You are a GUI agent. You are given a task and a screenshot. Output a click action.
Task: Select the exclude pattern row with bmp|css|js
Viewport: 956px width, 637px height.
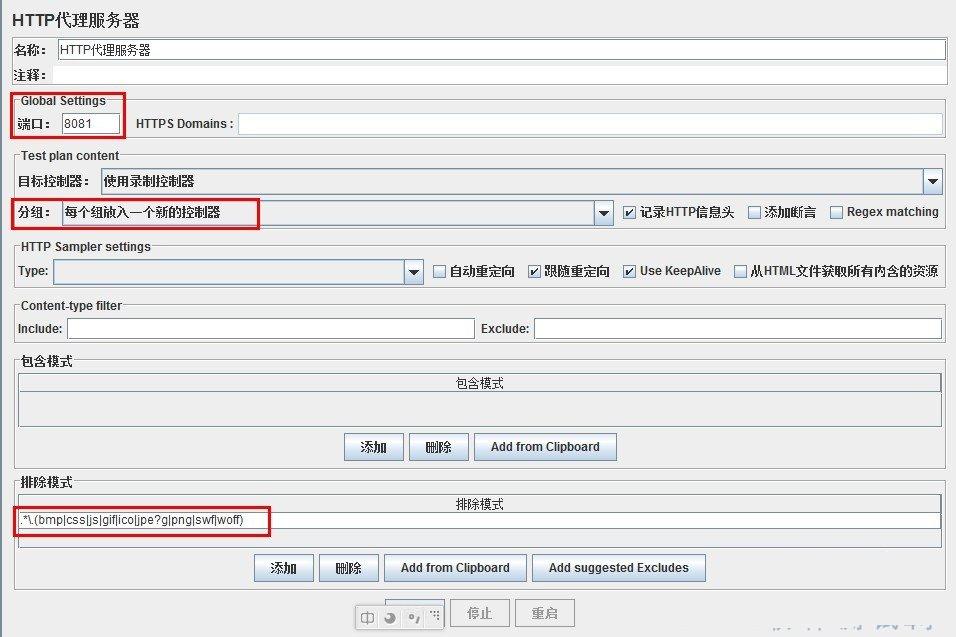(x=478, y=520)
